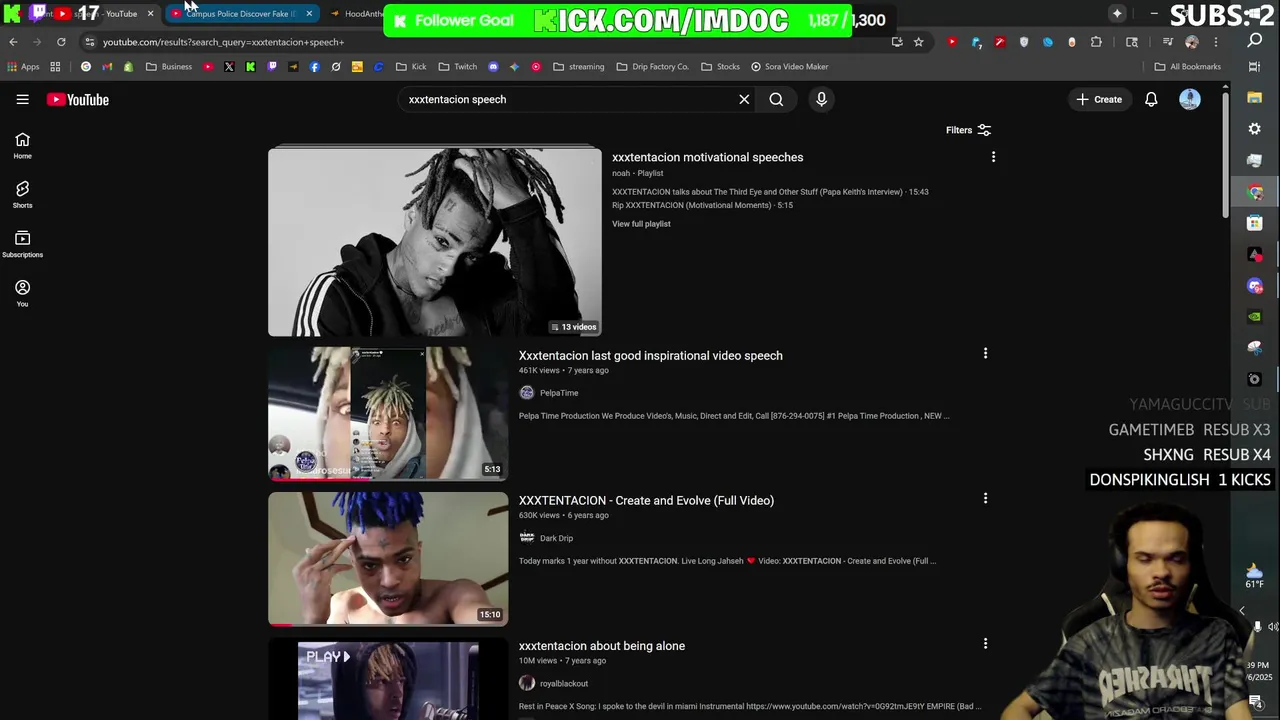Screen dimensions: 1280x720
Task: Open Home in the YouTube sidebar
Action: tap(22, 146)
